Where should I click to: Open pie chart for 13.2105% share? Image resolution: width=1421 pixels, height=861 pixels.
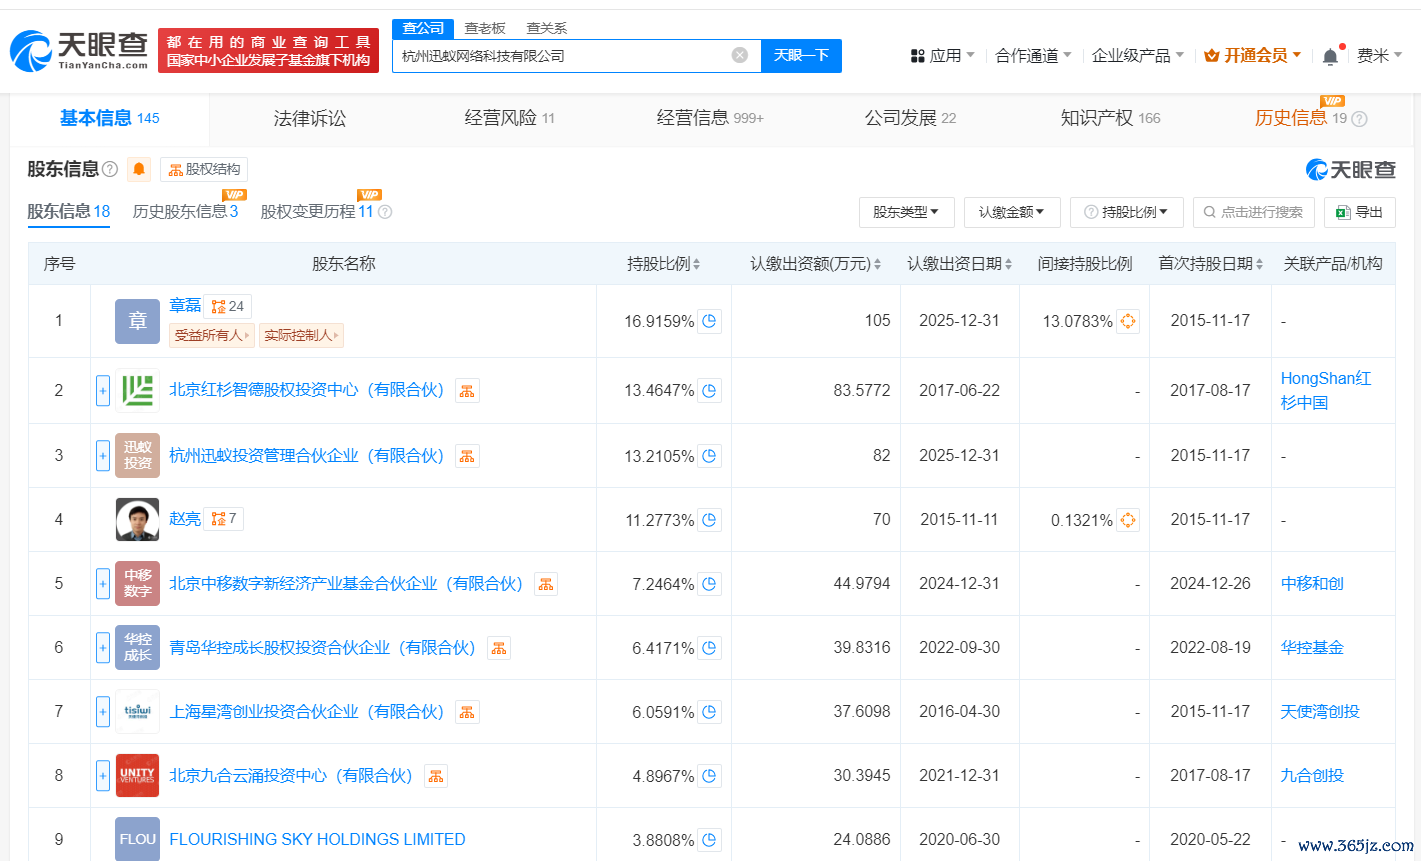click(709, 456)
